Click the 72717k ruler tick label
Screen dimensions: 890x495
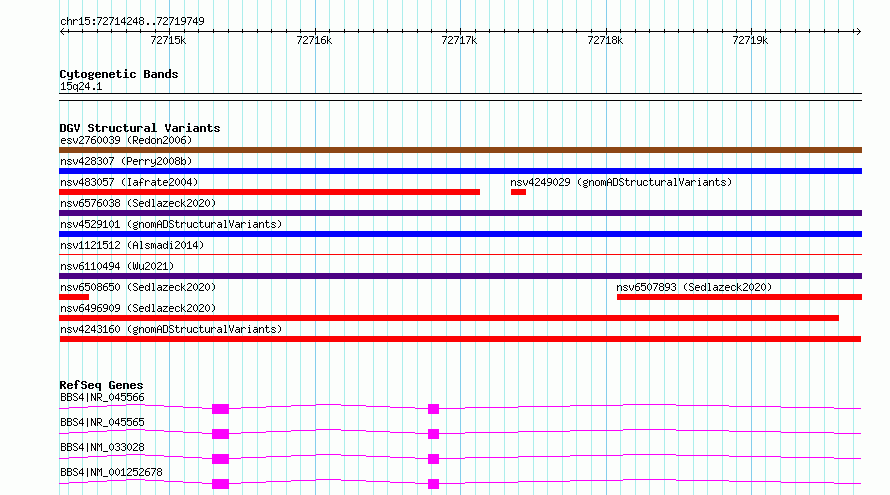coord(459,40)
